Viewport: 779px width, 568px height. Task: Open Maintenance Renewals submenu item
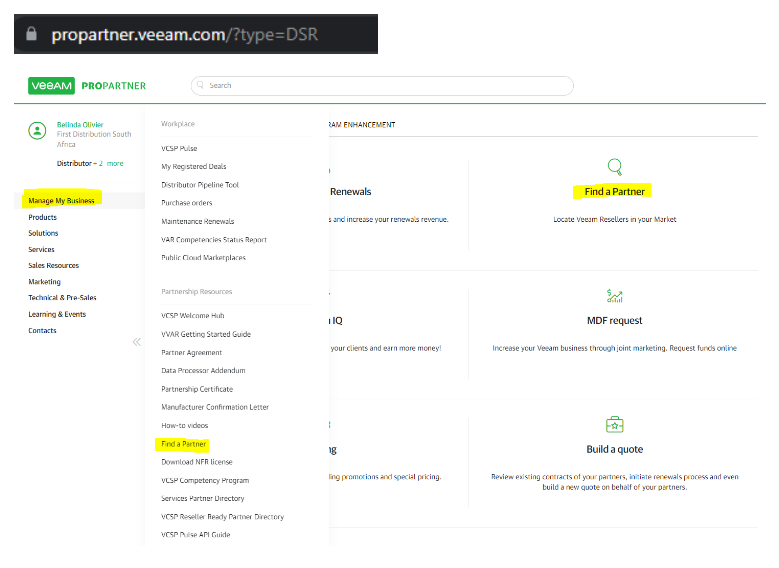point(198,221)
